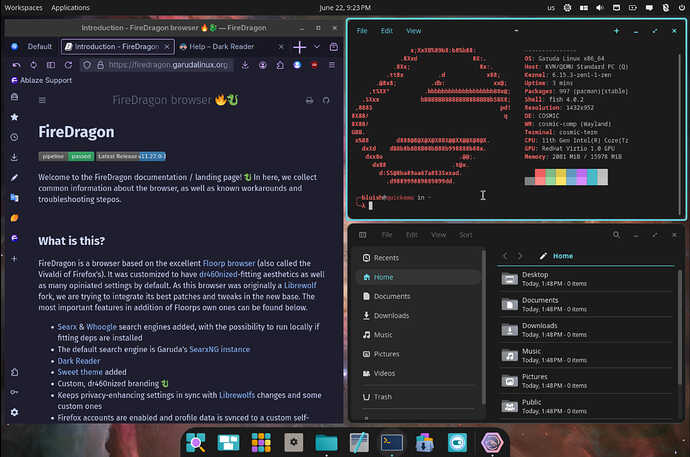
Task: Open search in the file manager
Action: click(616, 235)
